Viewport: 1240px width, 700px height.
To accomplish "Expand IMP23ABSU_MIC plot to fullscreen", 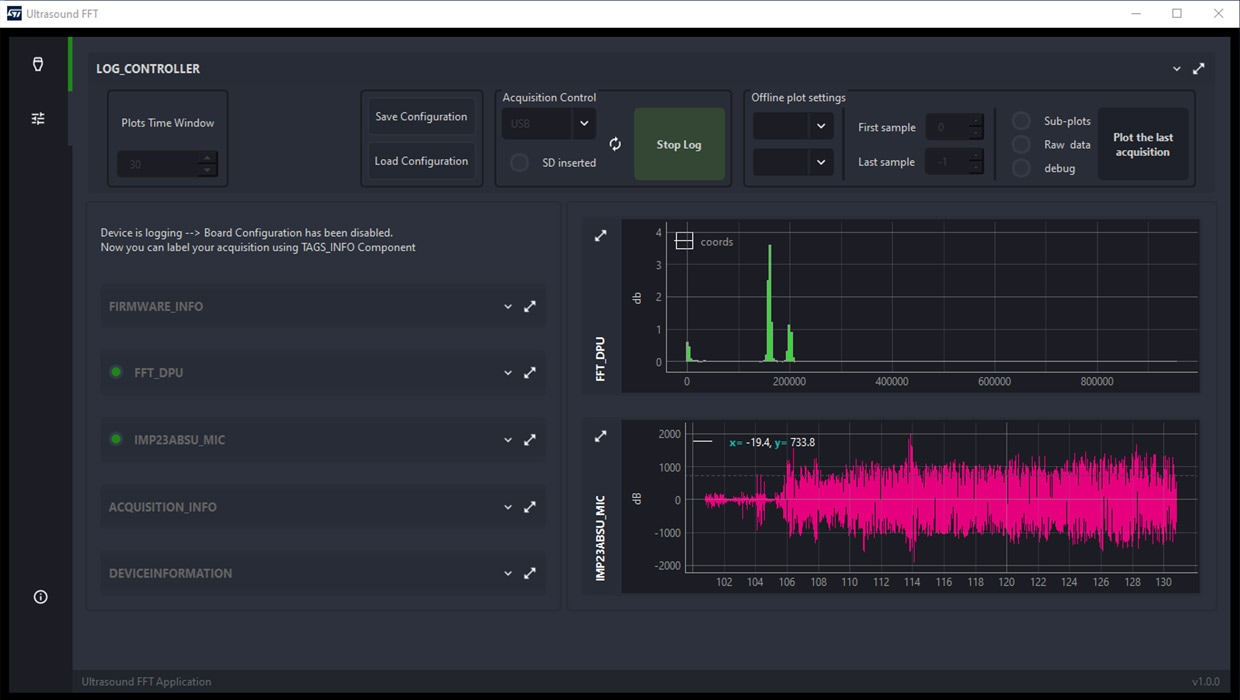I will 600,436.
